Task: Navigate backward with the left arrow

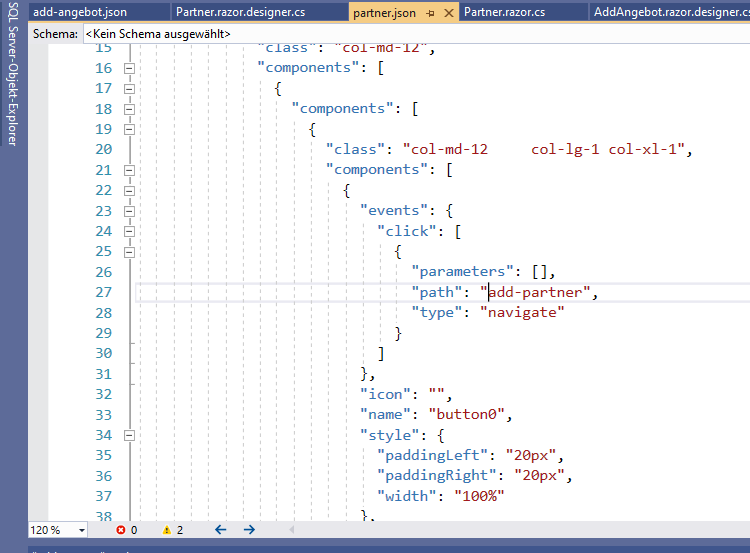Action: click(221, 530)
